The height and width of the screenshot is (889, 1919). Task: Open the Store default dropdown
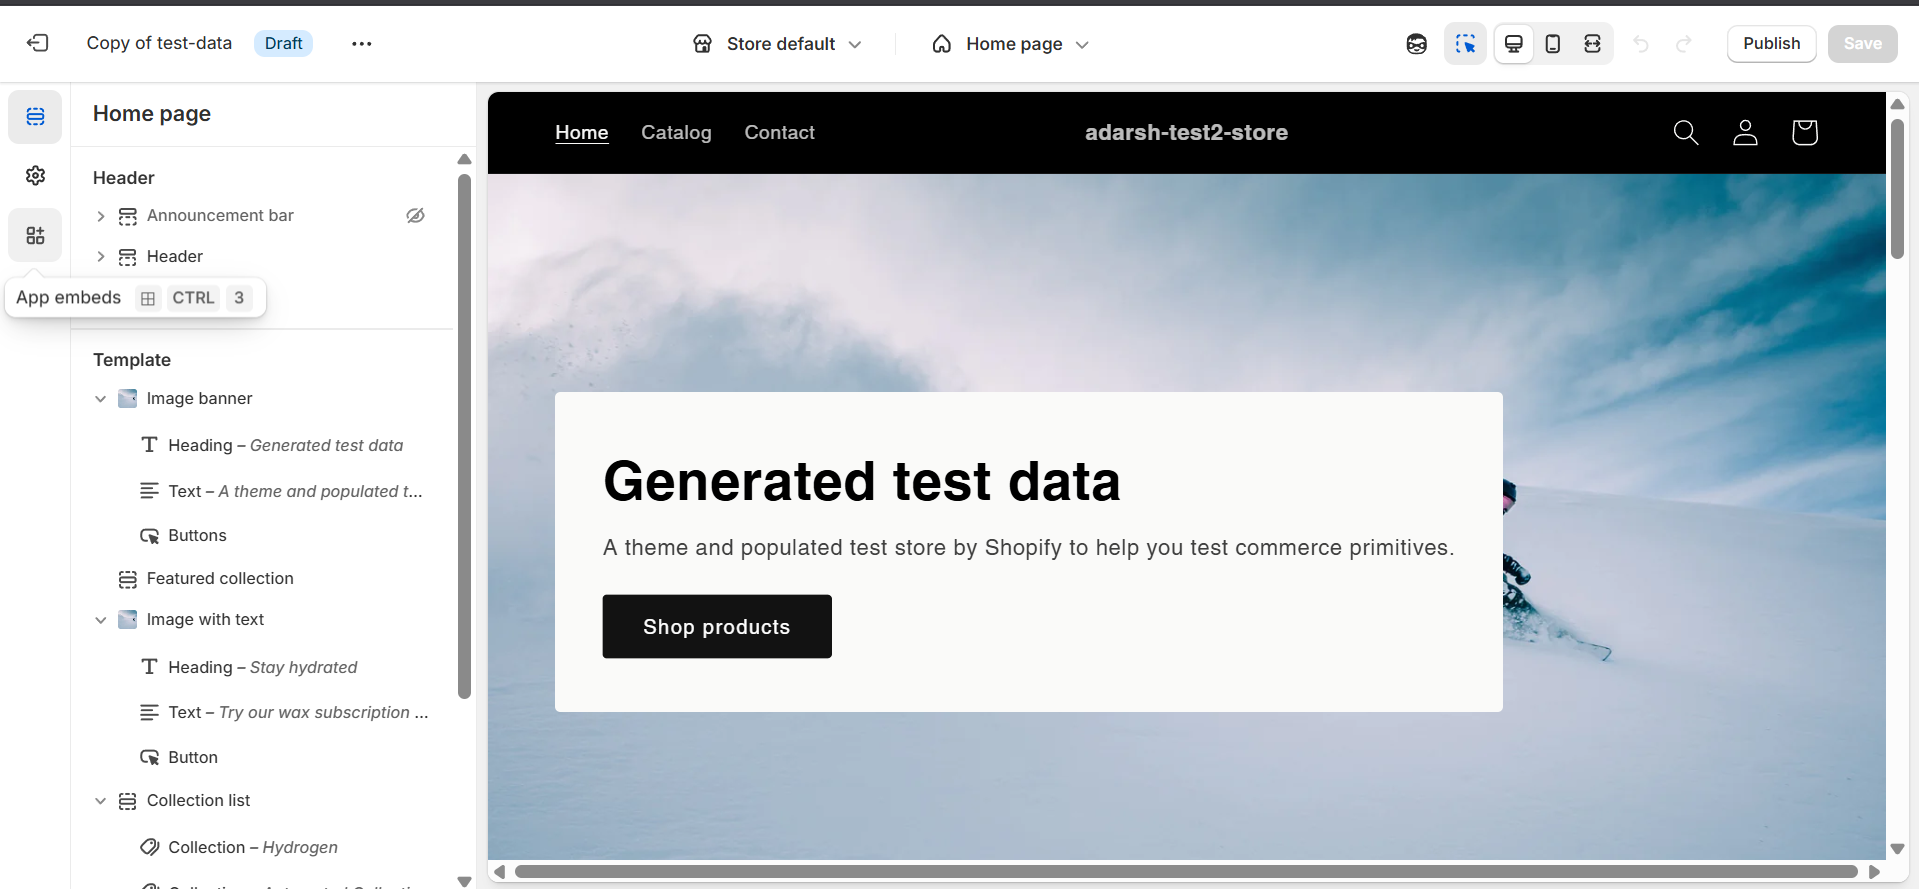point(777,44)
